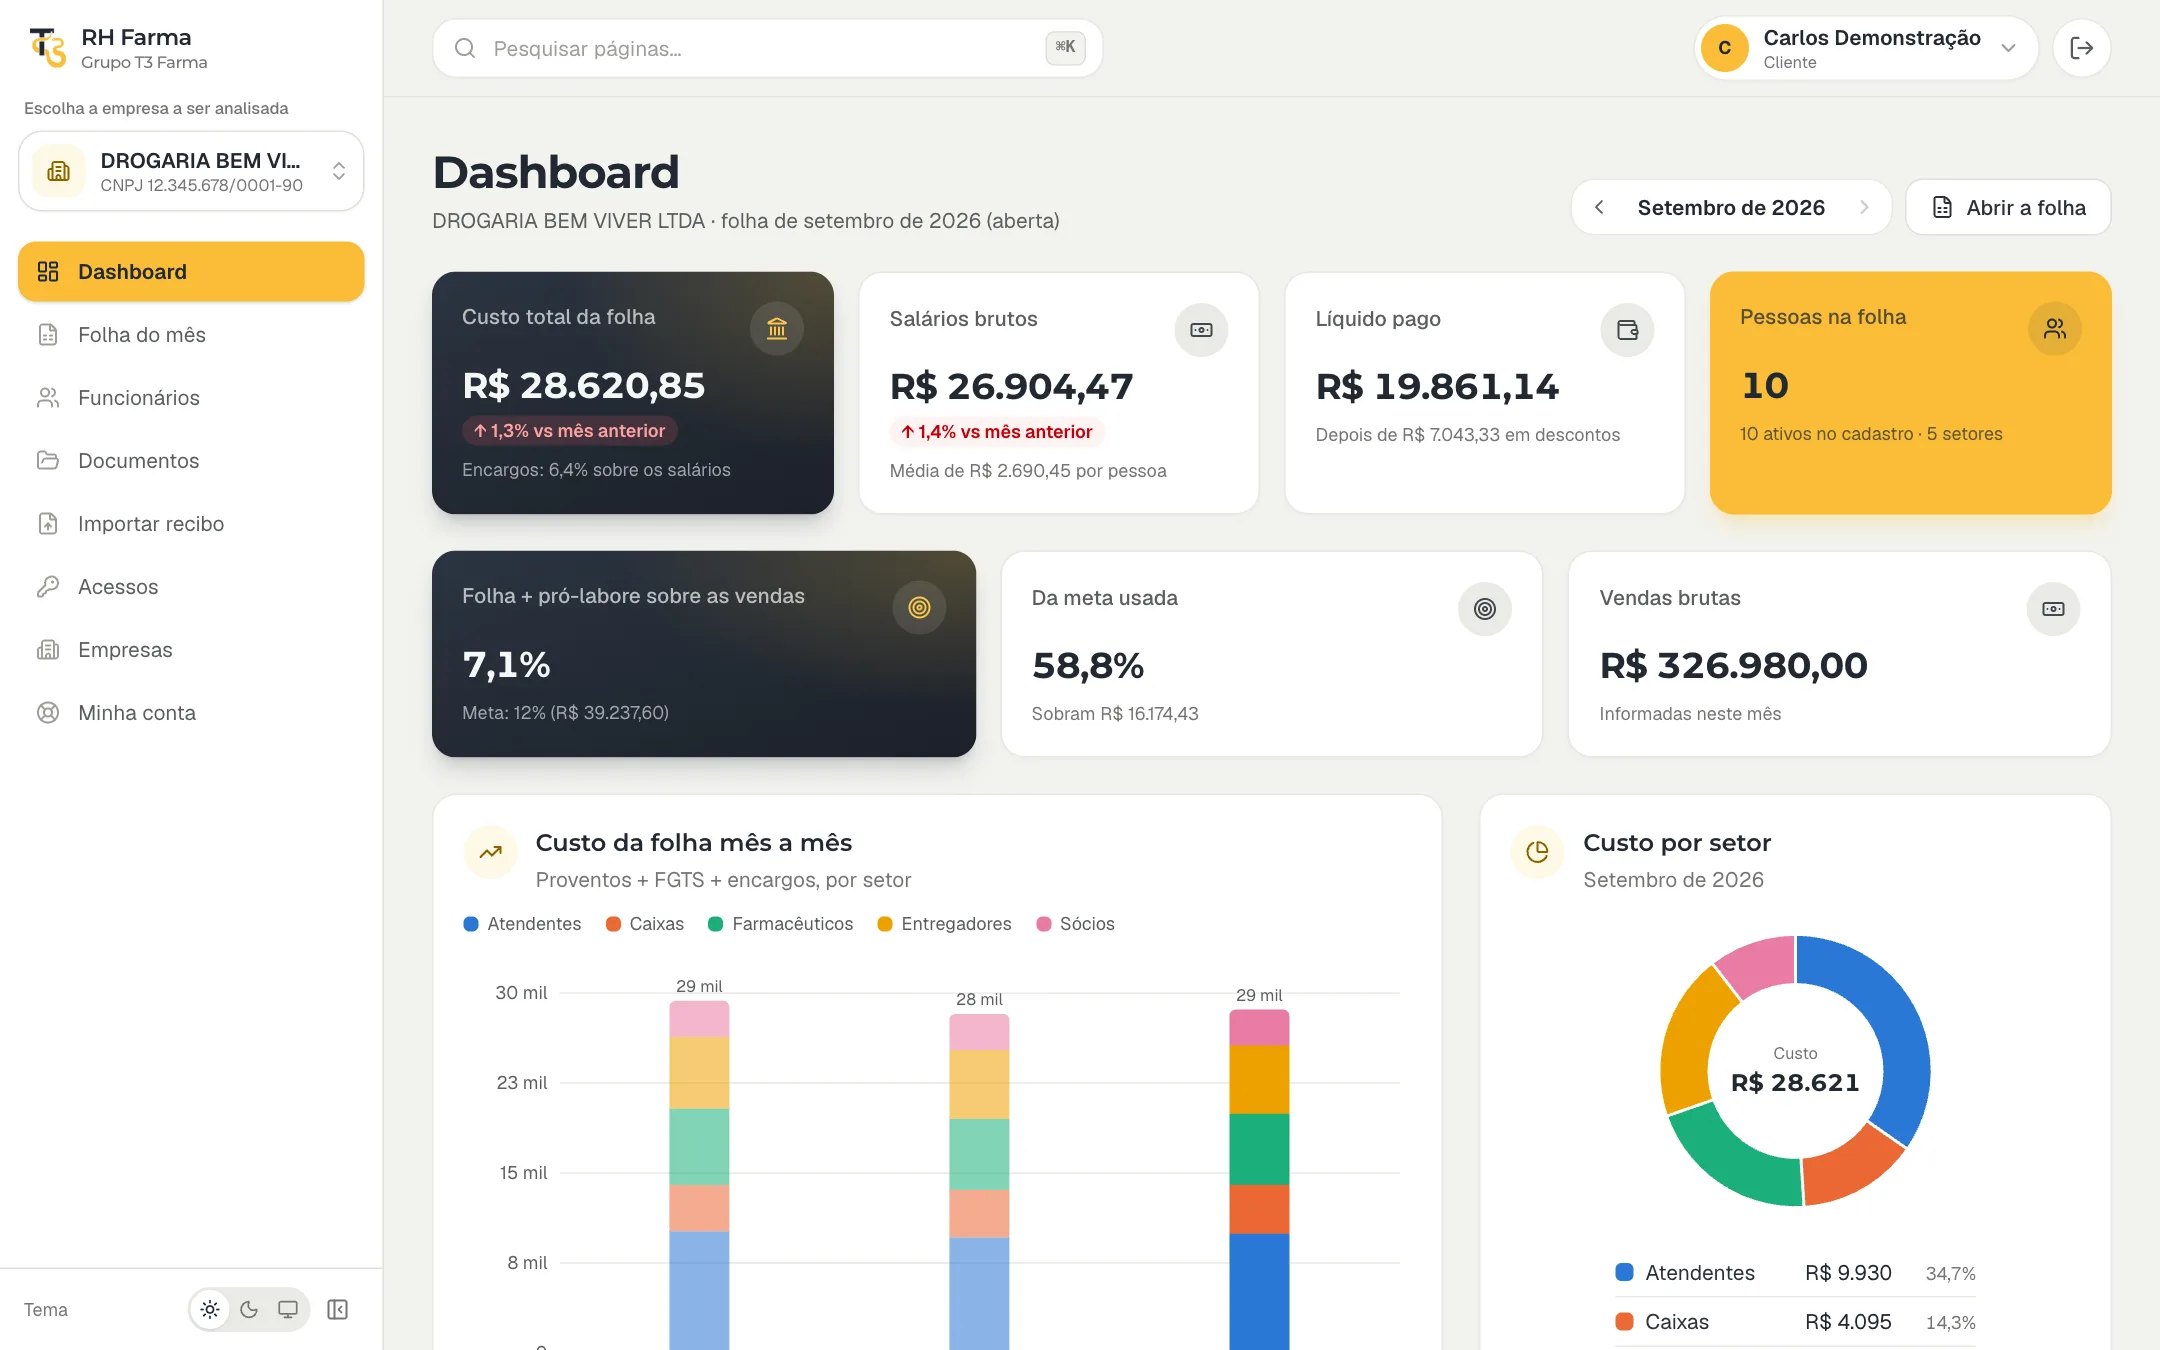2160x1350 pixels.
Task: Open the DROGARIA BEM VIVER company selector
Action: (191, 171)
